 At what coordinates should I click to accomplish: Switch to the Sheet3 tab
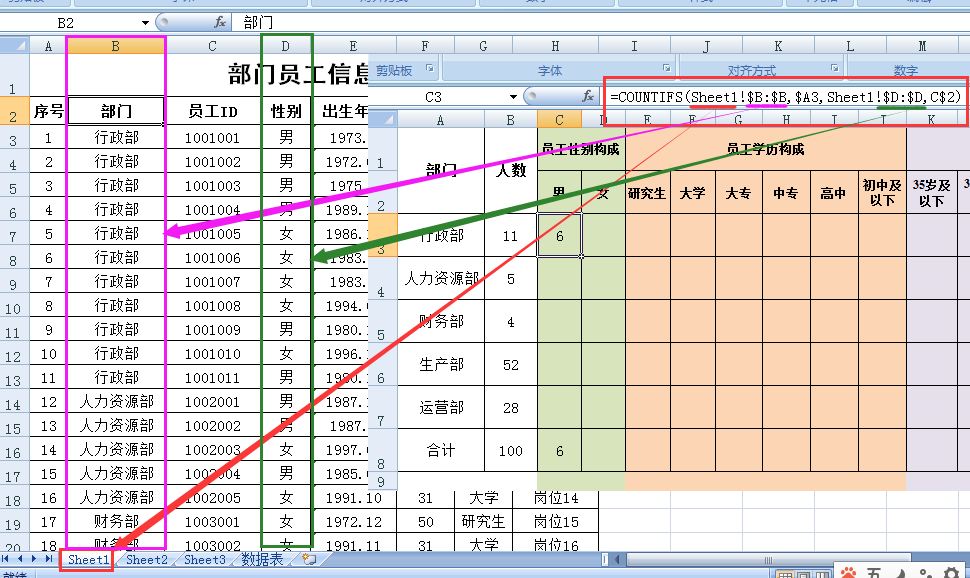(x=205, y=559)
